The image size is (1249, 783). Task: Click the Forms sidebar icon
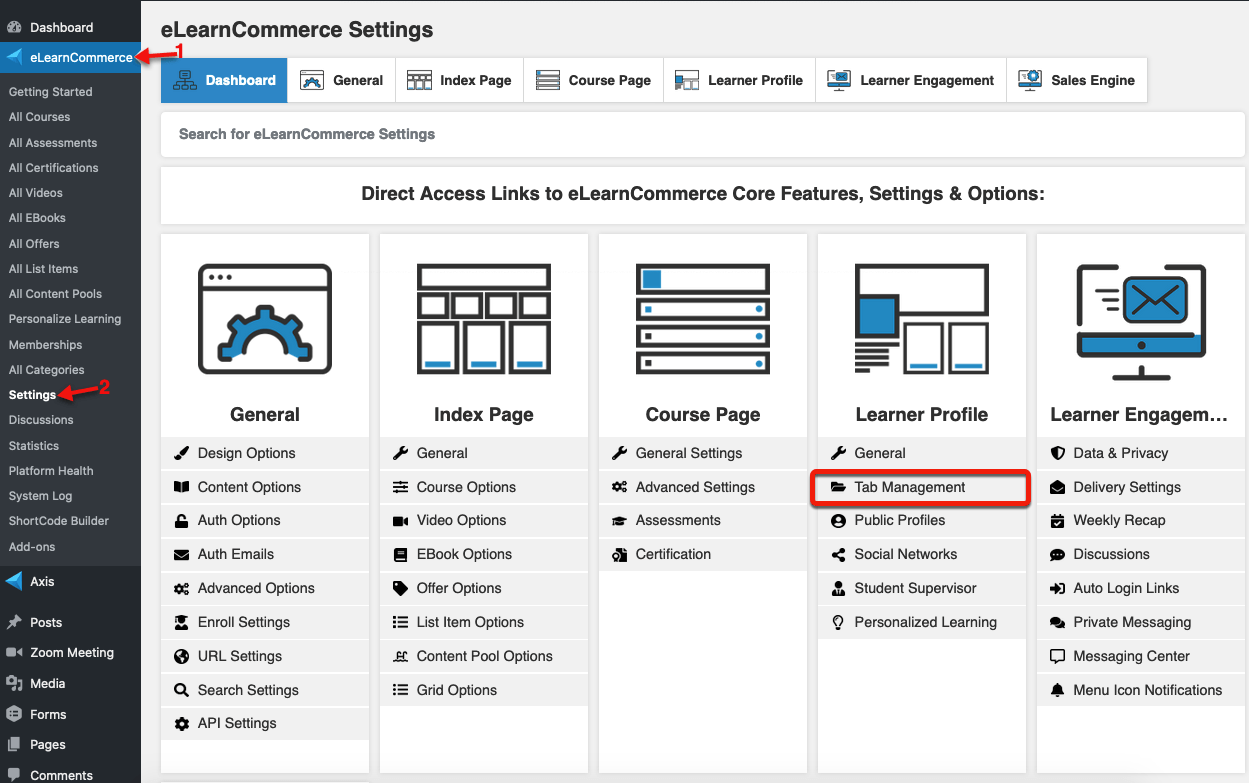pyautogui.click(x=14, y=714)
